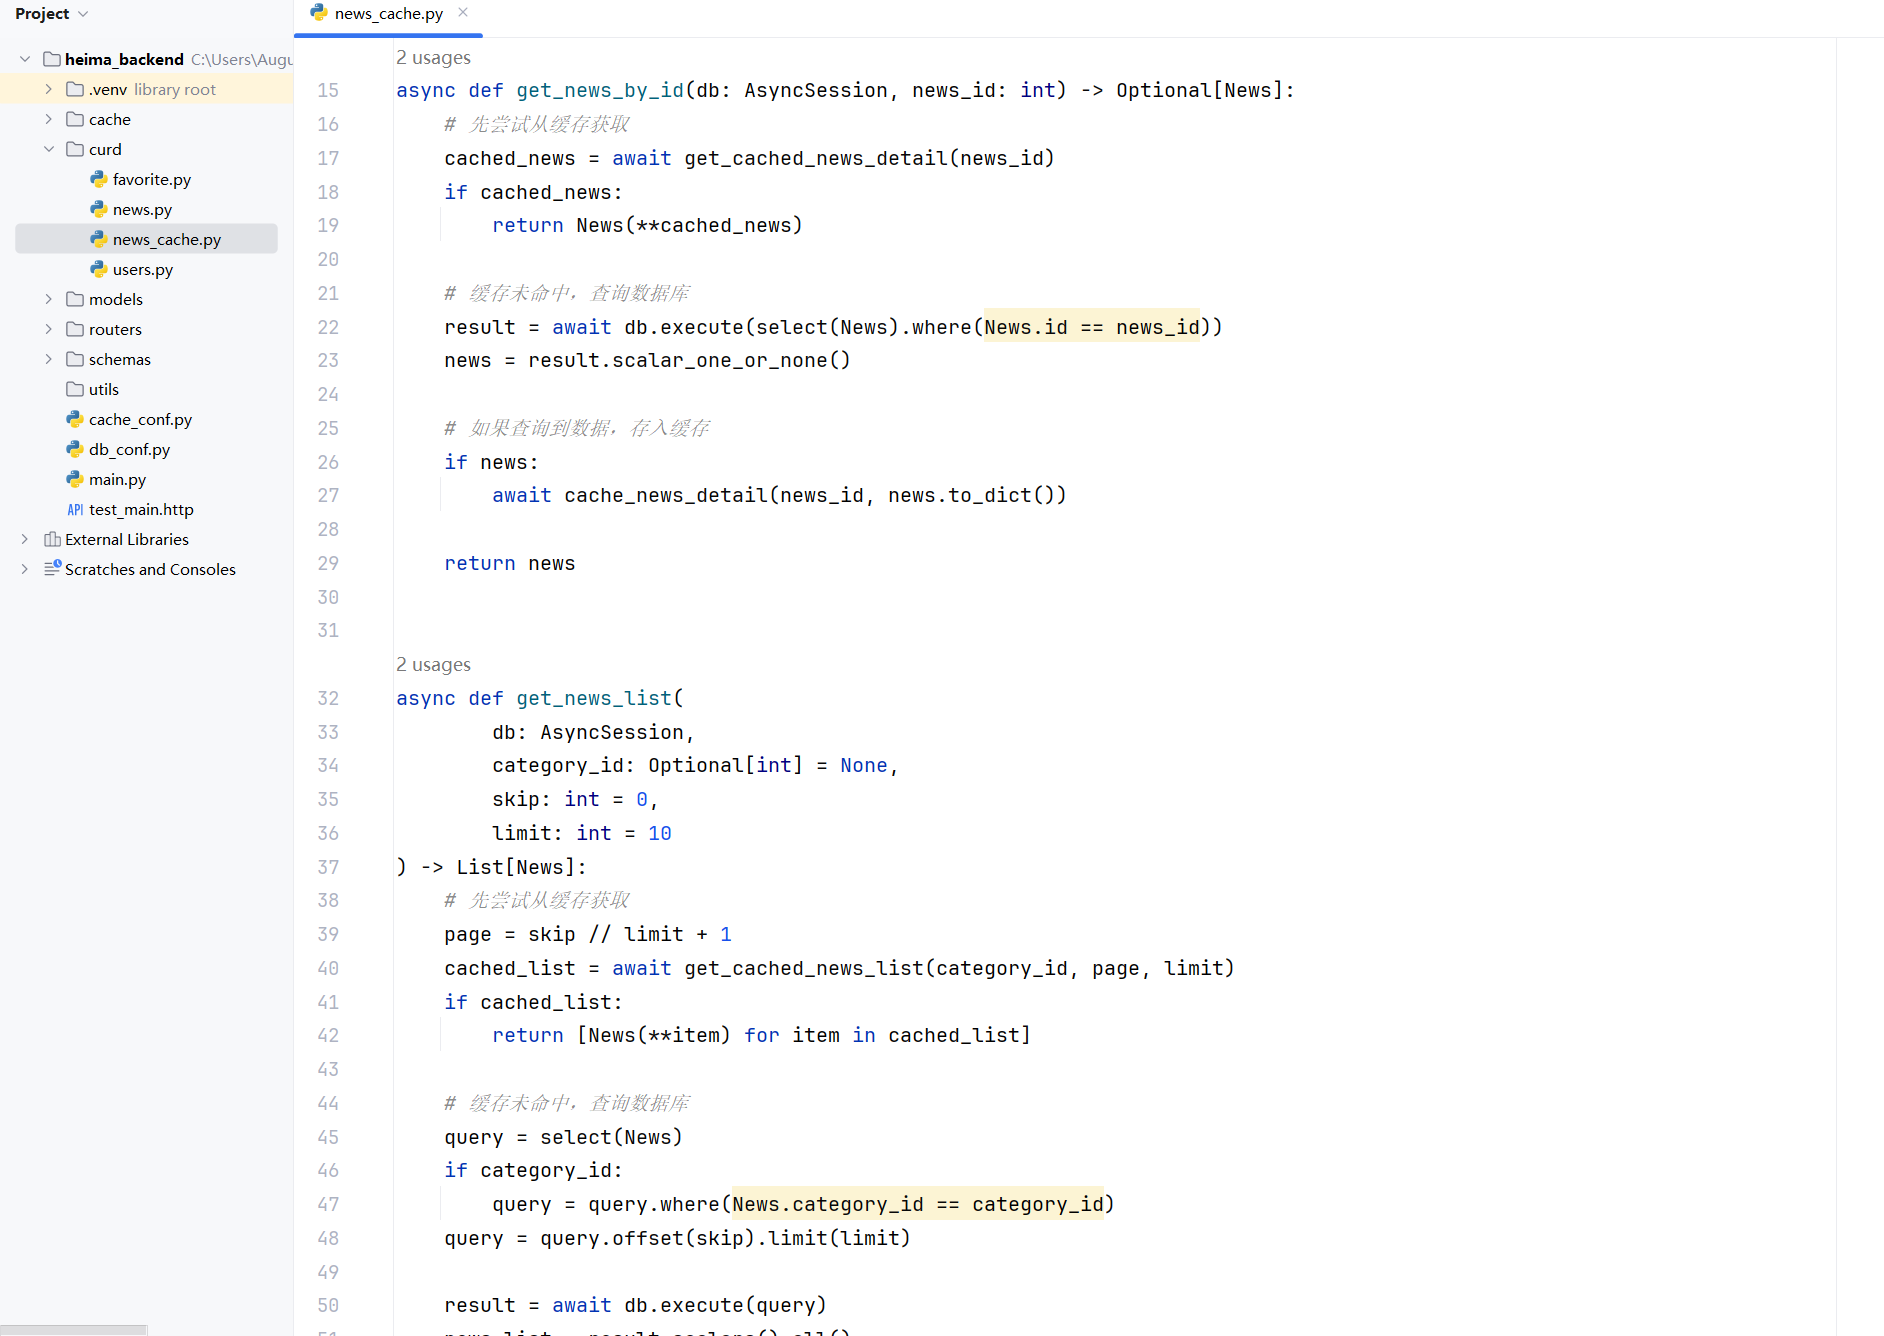The height and width of the screenshot is (1336, 1884).
Task: Open news.py in the curd folder
Action: click(x=142, y=209)
